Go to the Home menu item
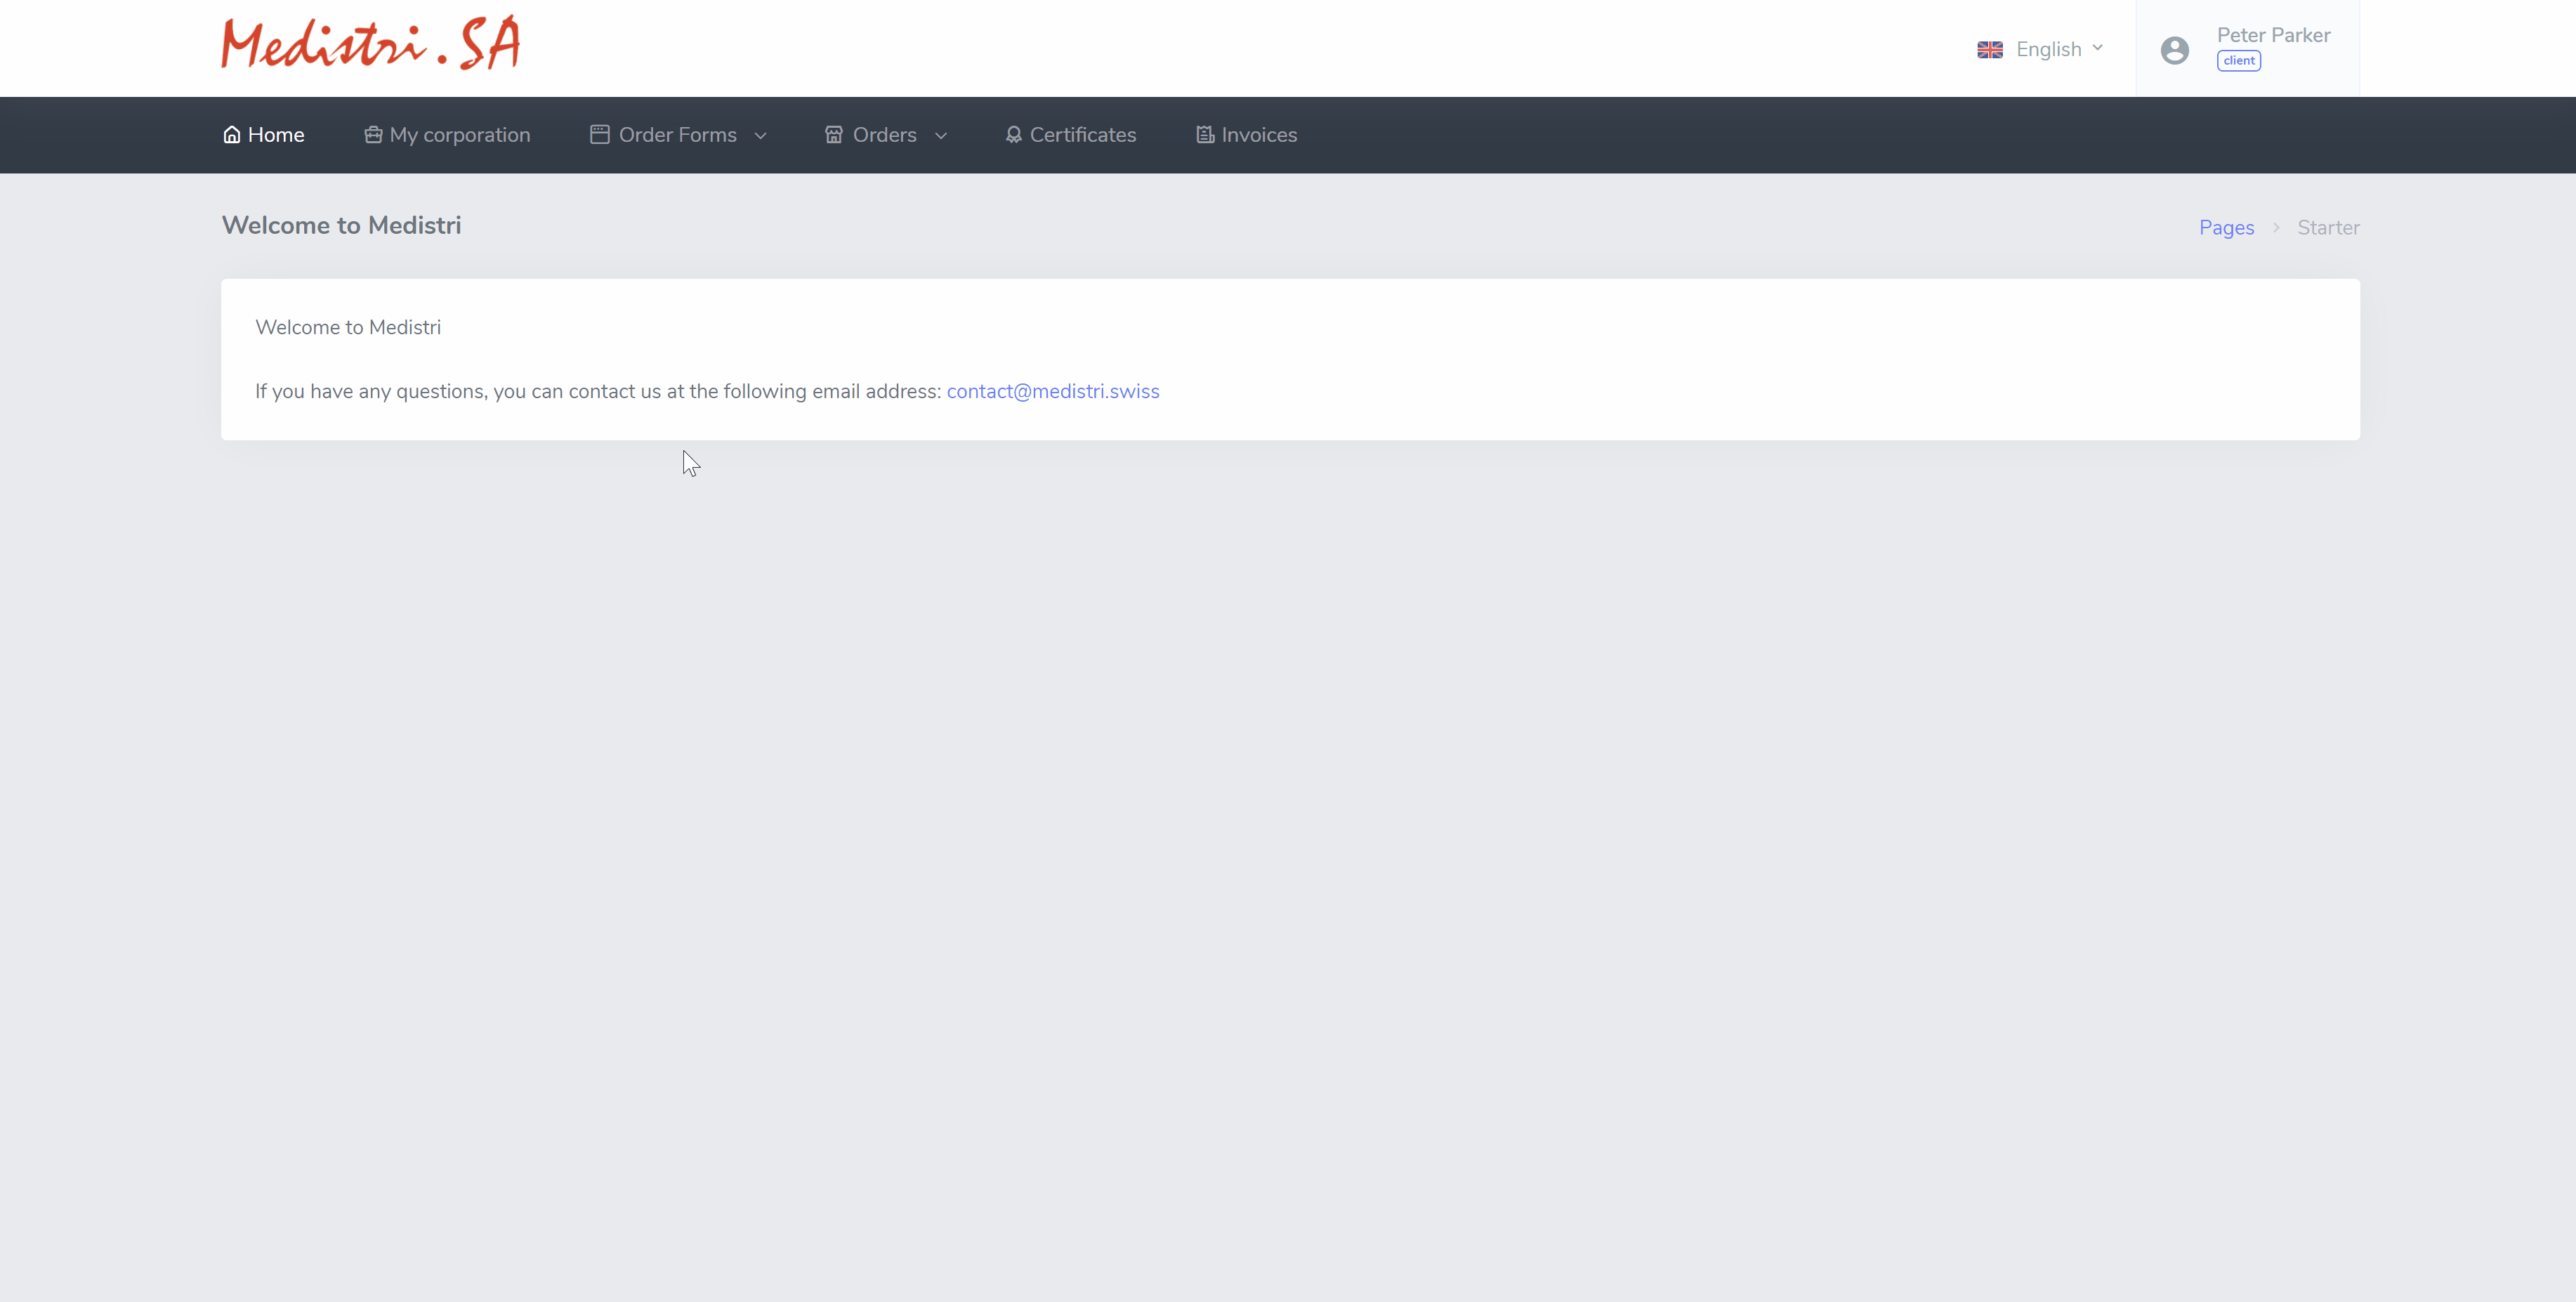2576x1302 pixels. [263, 135]
